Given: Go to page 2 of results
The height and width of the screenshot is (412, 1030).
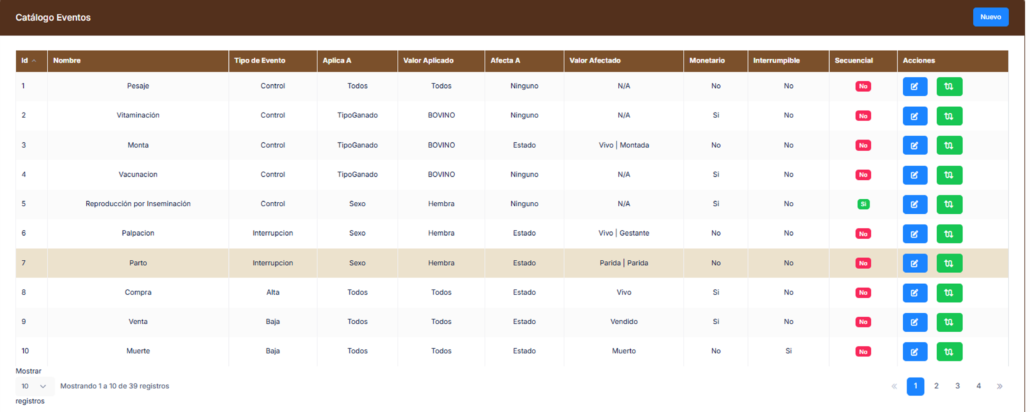Looking at the screenshot, I should (936, 386).
